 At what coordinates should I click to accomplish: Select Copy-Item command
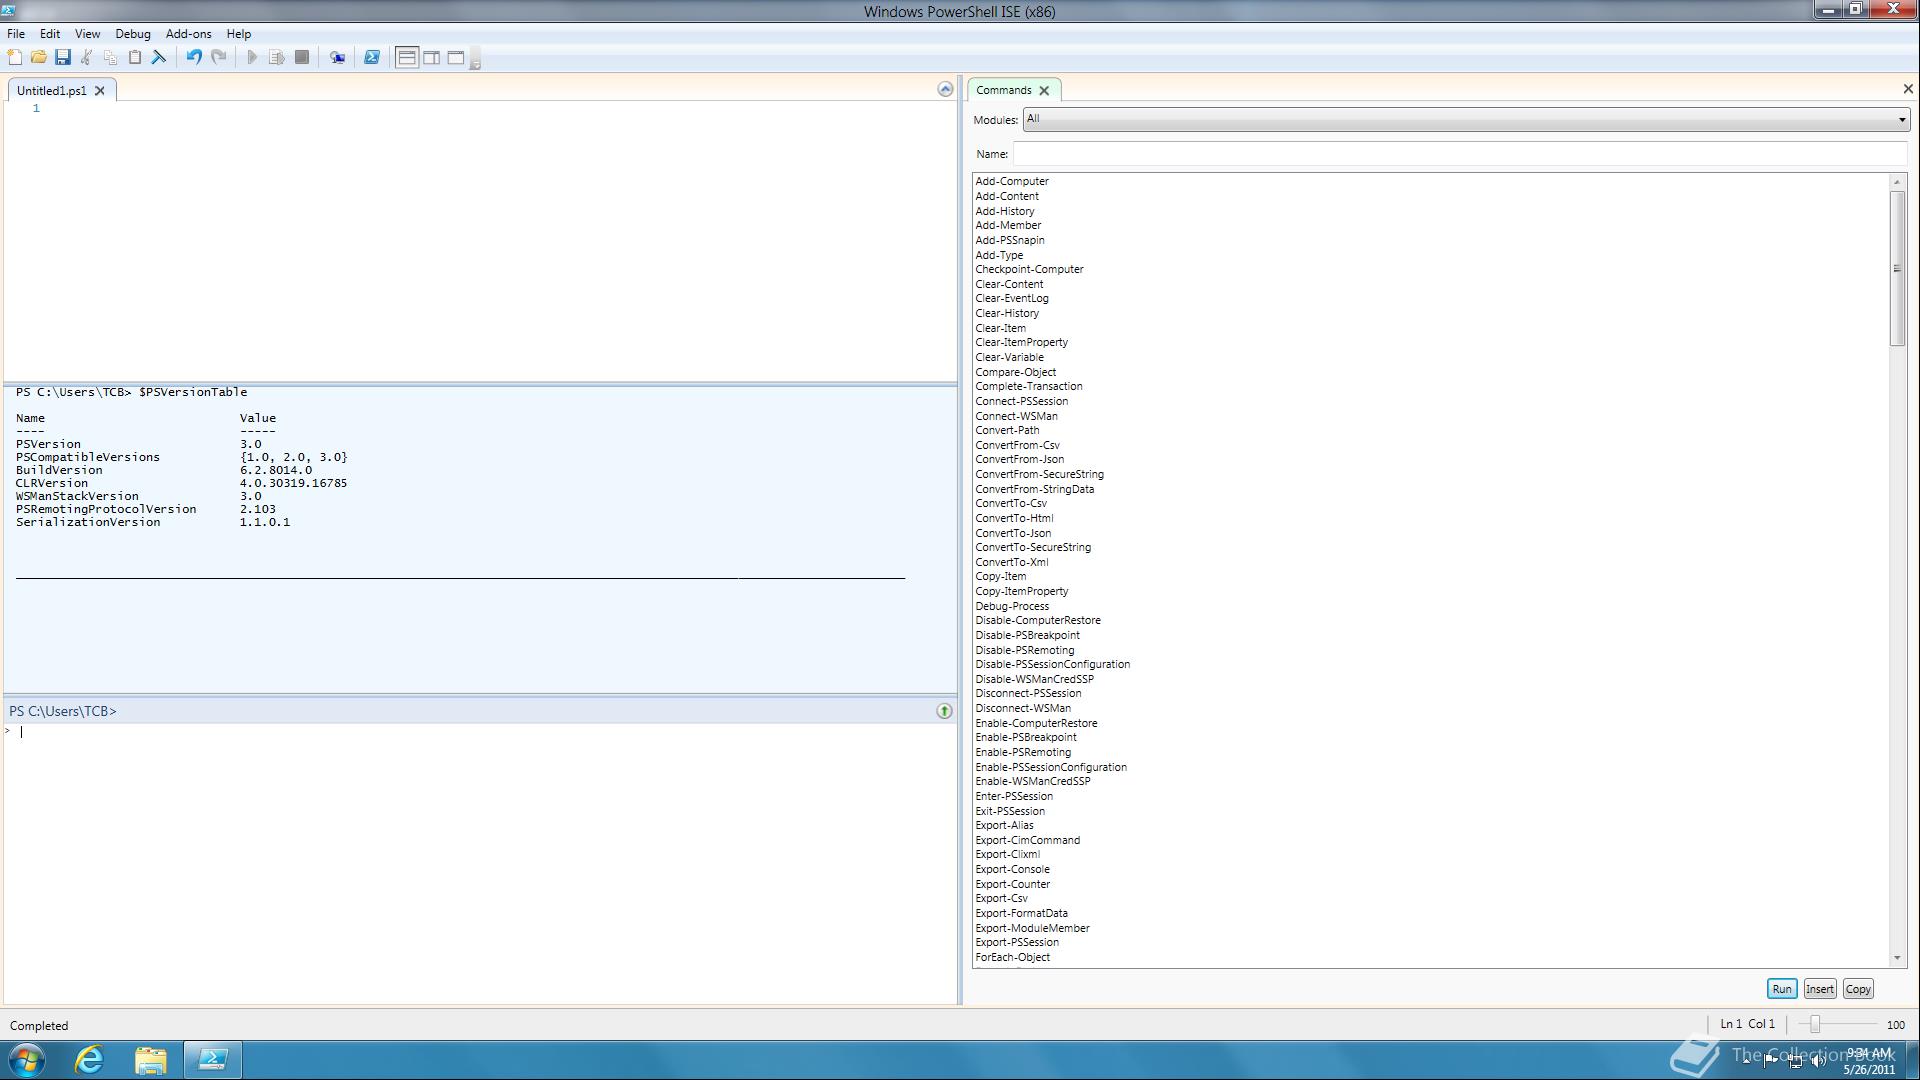coord(1000,576)
